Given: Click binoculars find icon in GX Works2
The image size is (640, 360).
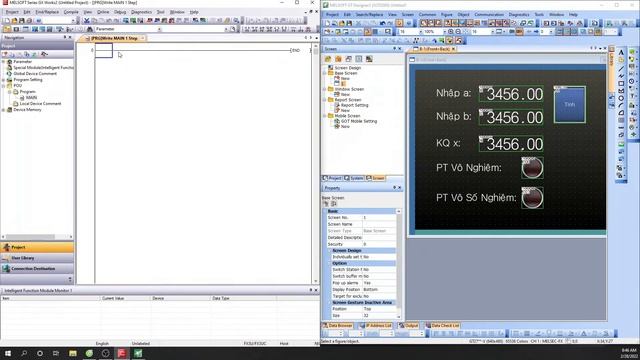Looking at the screenshot, I should point(90,29).
